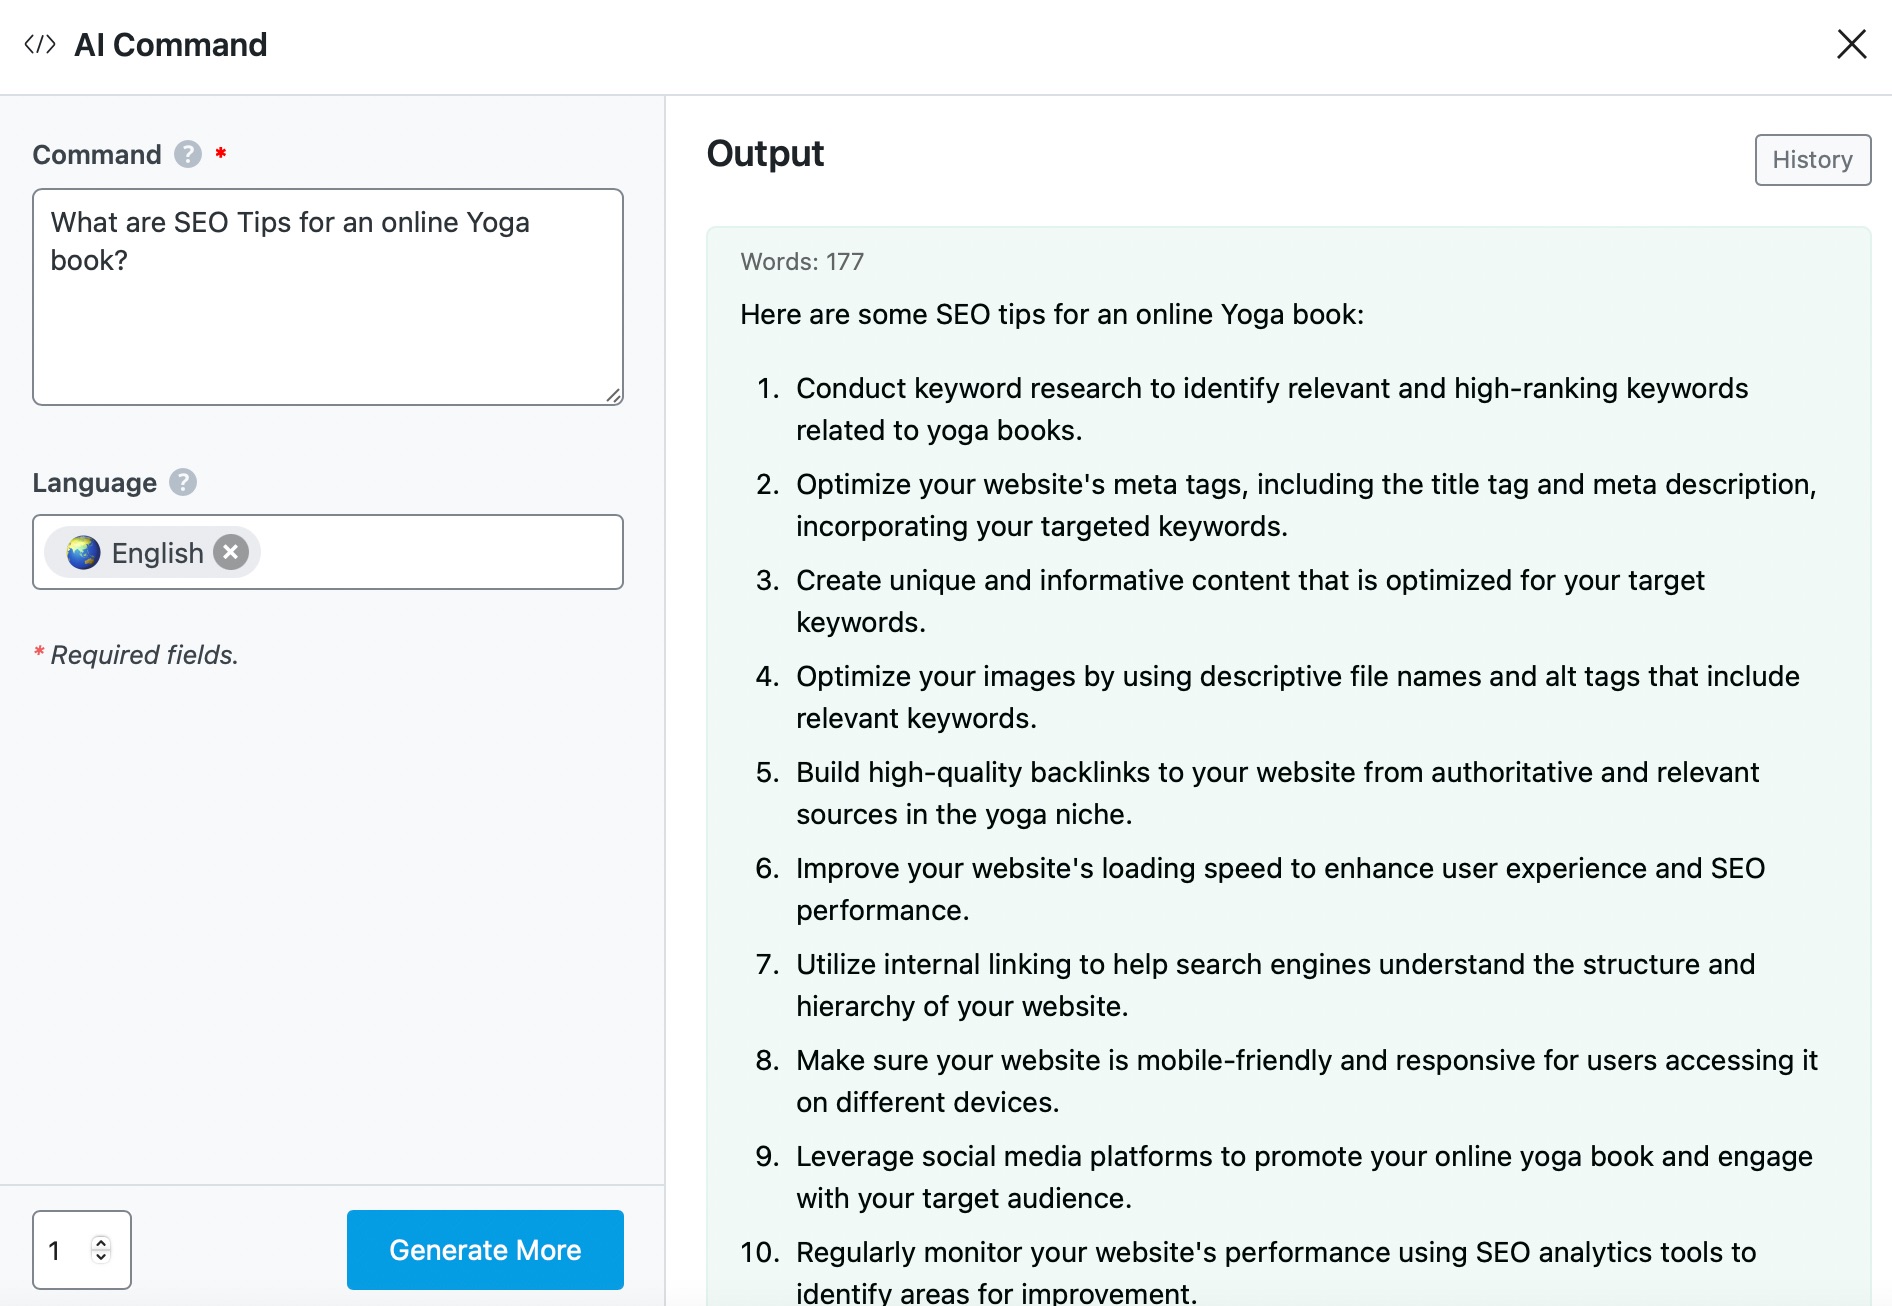Click the History button
The image size is (1892, 1306).
coord(1813,160)
